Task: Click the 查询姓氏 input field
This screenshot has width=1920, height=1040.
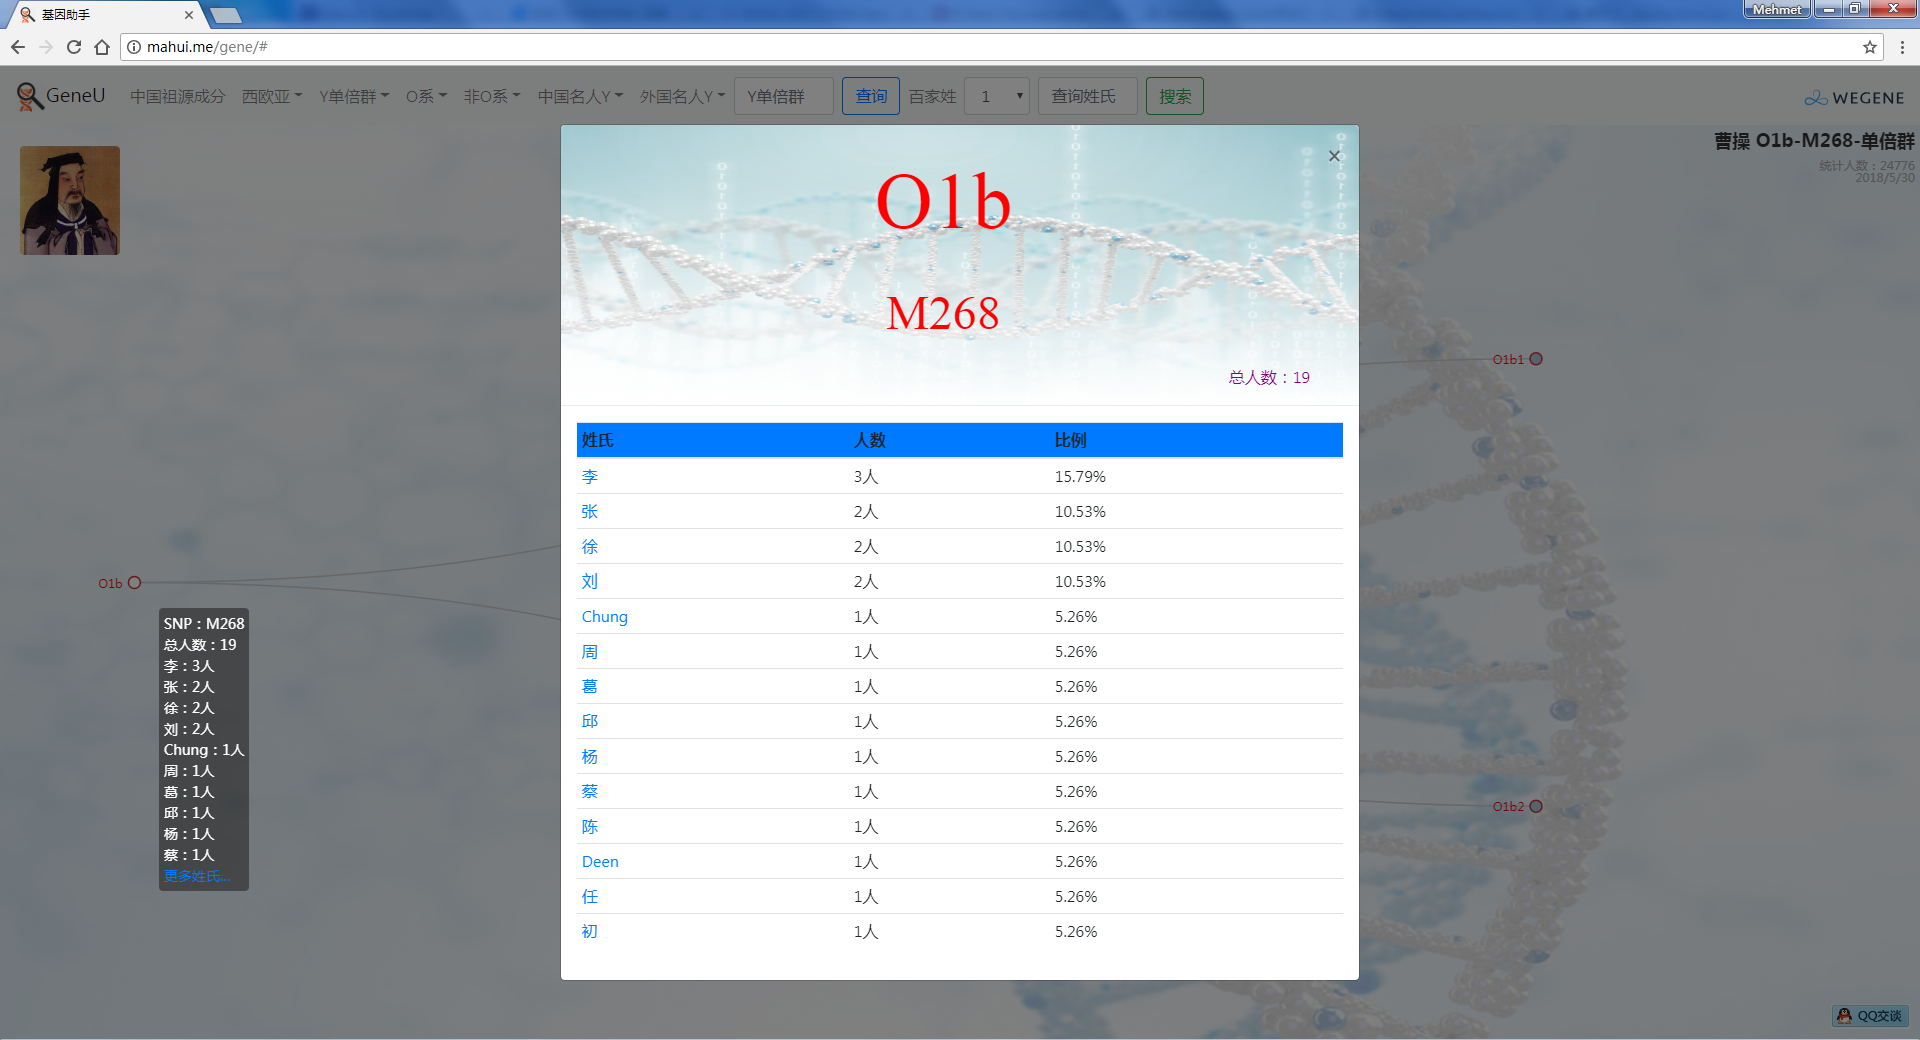Action: click(x=1087, y=97)
